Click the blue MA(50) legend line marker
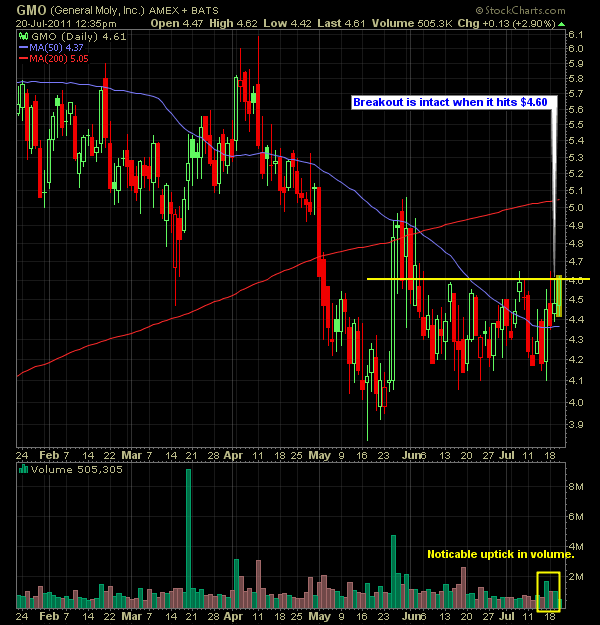Screen dimensions: 600x625 tap(23, 47)
